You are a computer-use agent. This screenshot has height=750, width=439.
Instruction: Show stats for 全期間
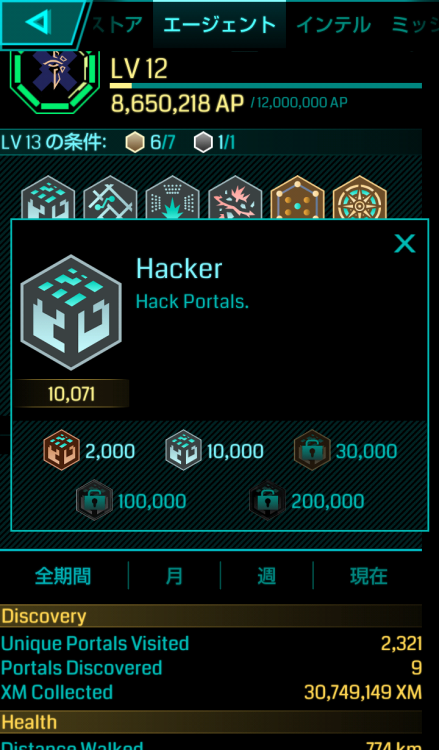tap(63, 576)
